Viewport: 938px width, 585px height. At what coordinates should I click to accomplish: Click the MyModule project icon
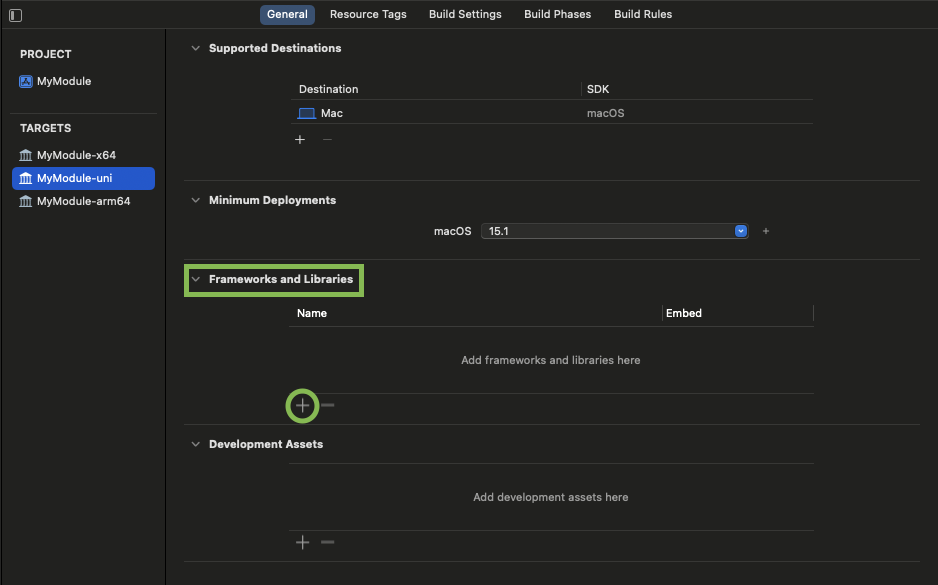tap(26, 81)
